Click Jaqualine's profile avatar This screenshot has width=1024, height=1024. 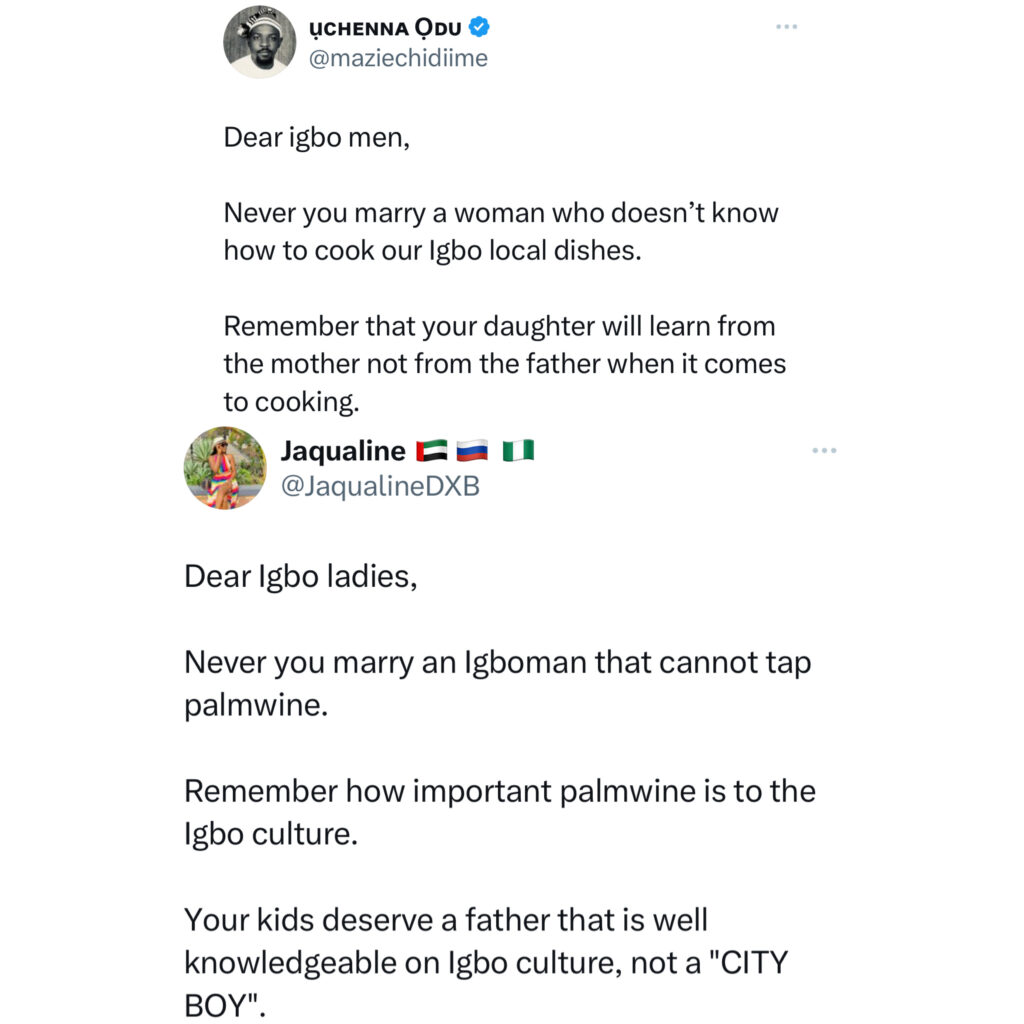coord(225,469)
